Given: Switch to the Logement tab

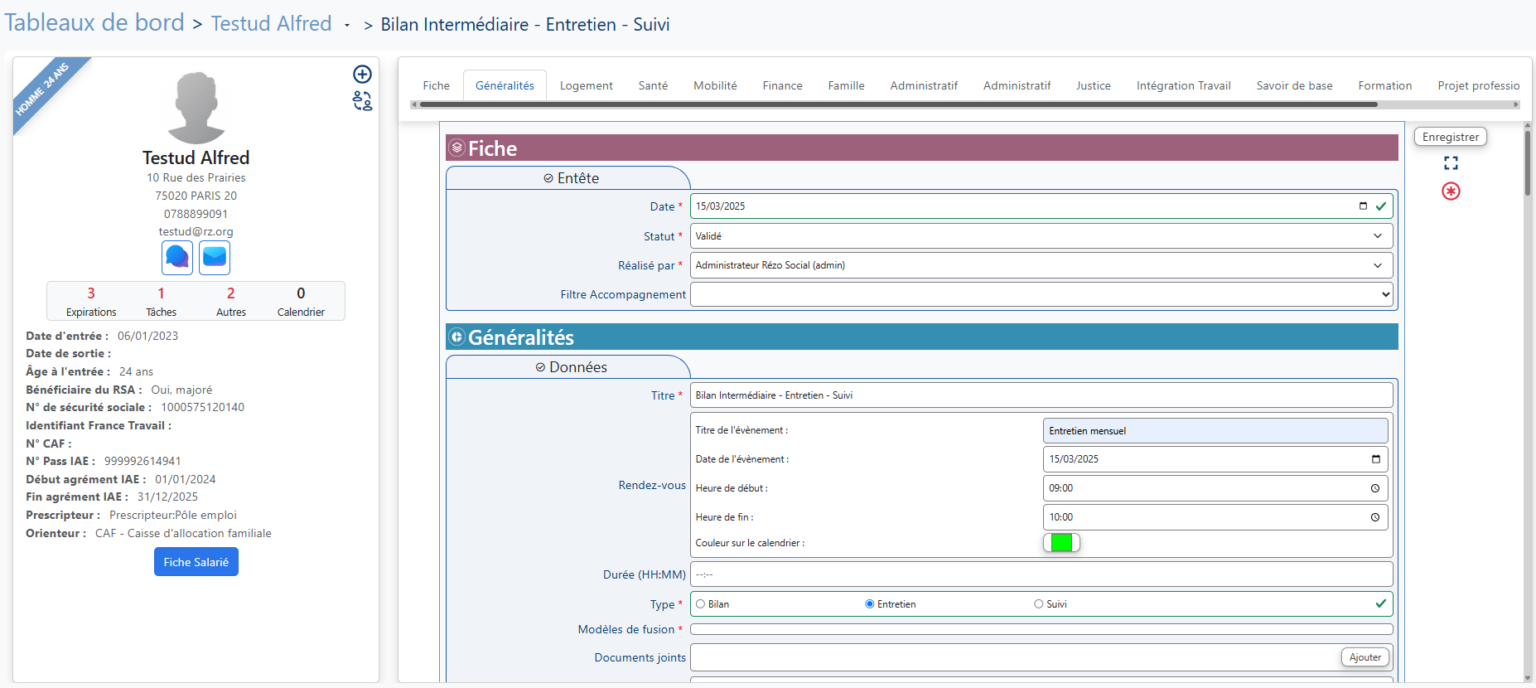Looking at the screenshot, I should [586, 86].
